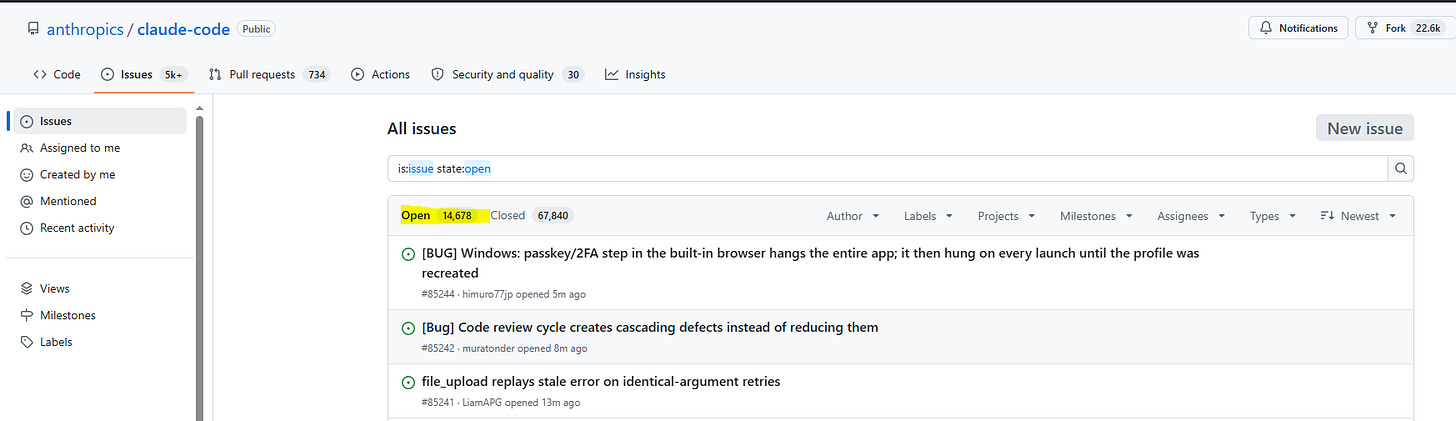Switch to the Issues tab
Screen dimensions: 1456x421
click(x=144, y=75)
